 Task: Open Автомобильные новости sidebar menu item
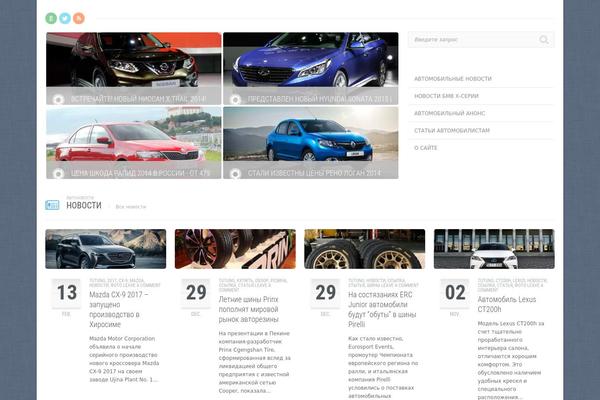pos(453,78)
